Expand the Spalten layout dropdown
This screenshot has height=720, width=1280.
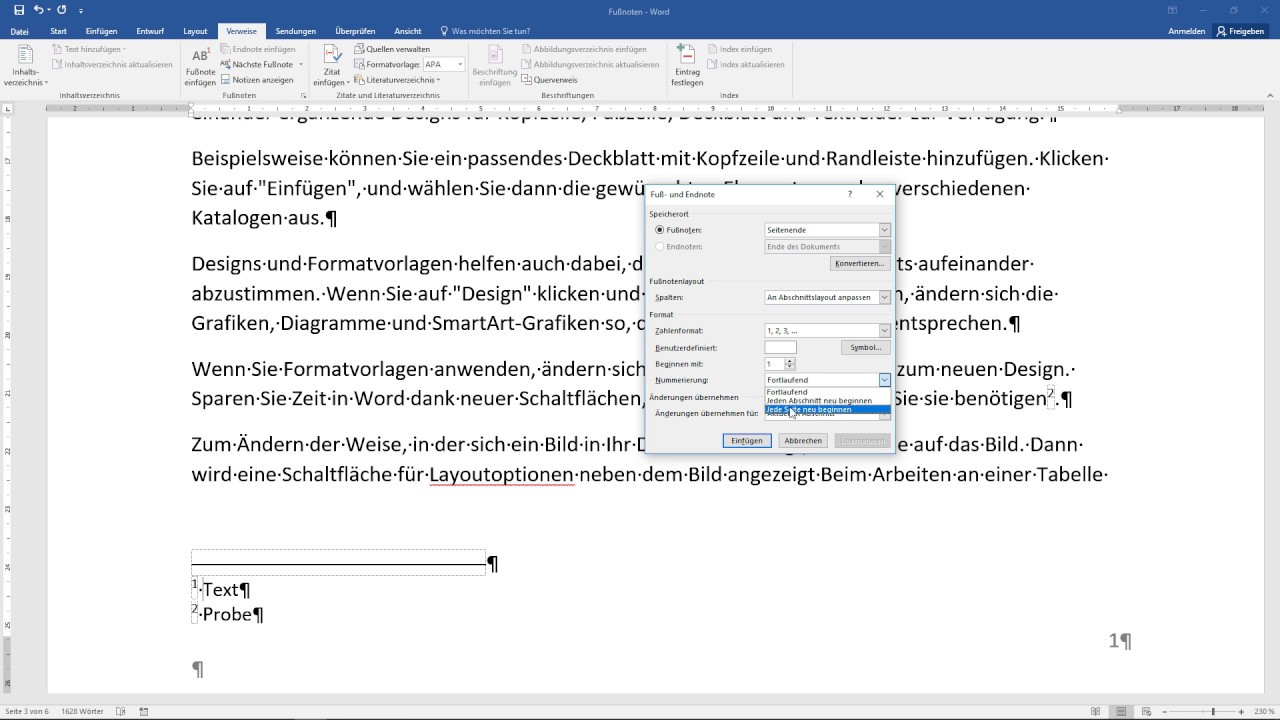coord(884,297)
